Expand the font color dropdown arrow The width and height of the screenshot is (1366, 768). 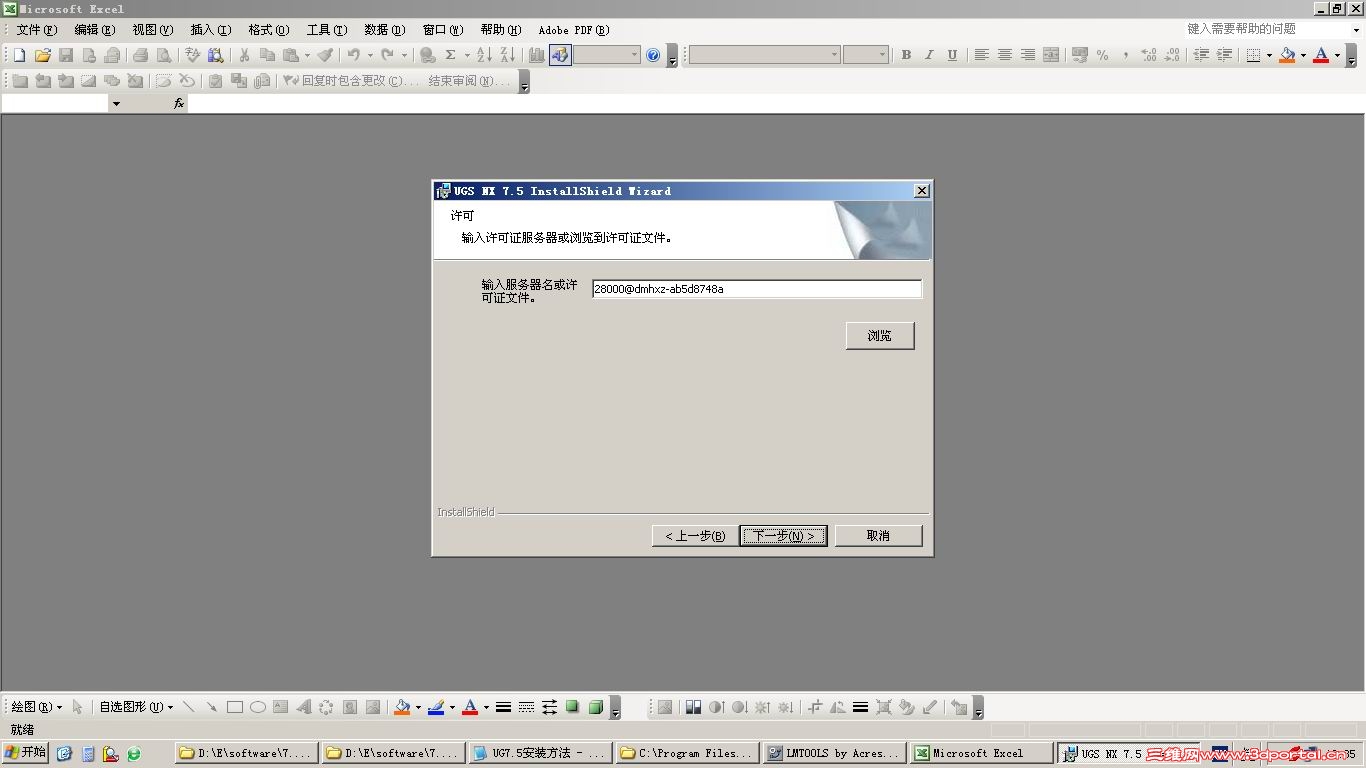(1337, 55)
